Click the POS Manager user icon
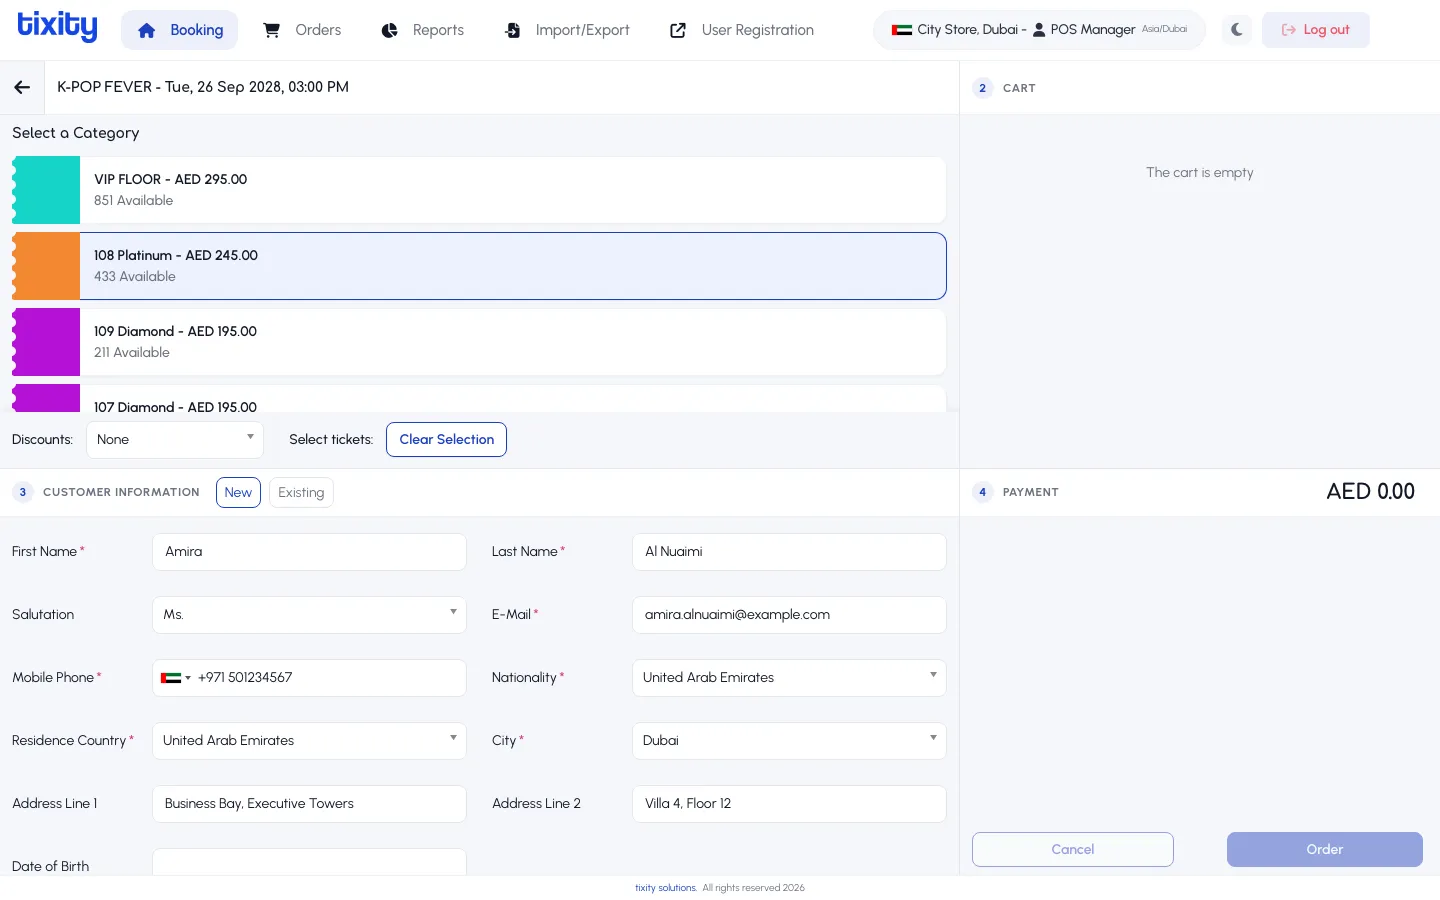Screen dimensions: 1440x900 click(x=1039, y=30)
